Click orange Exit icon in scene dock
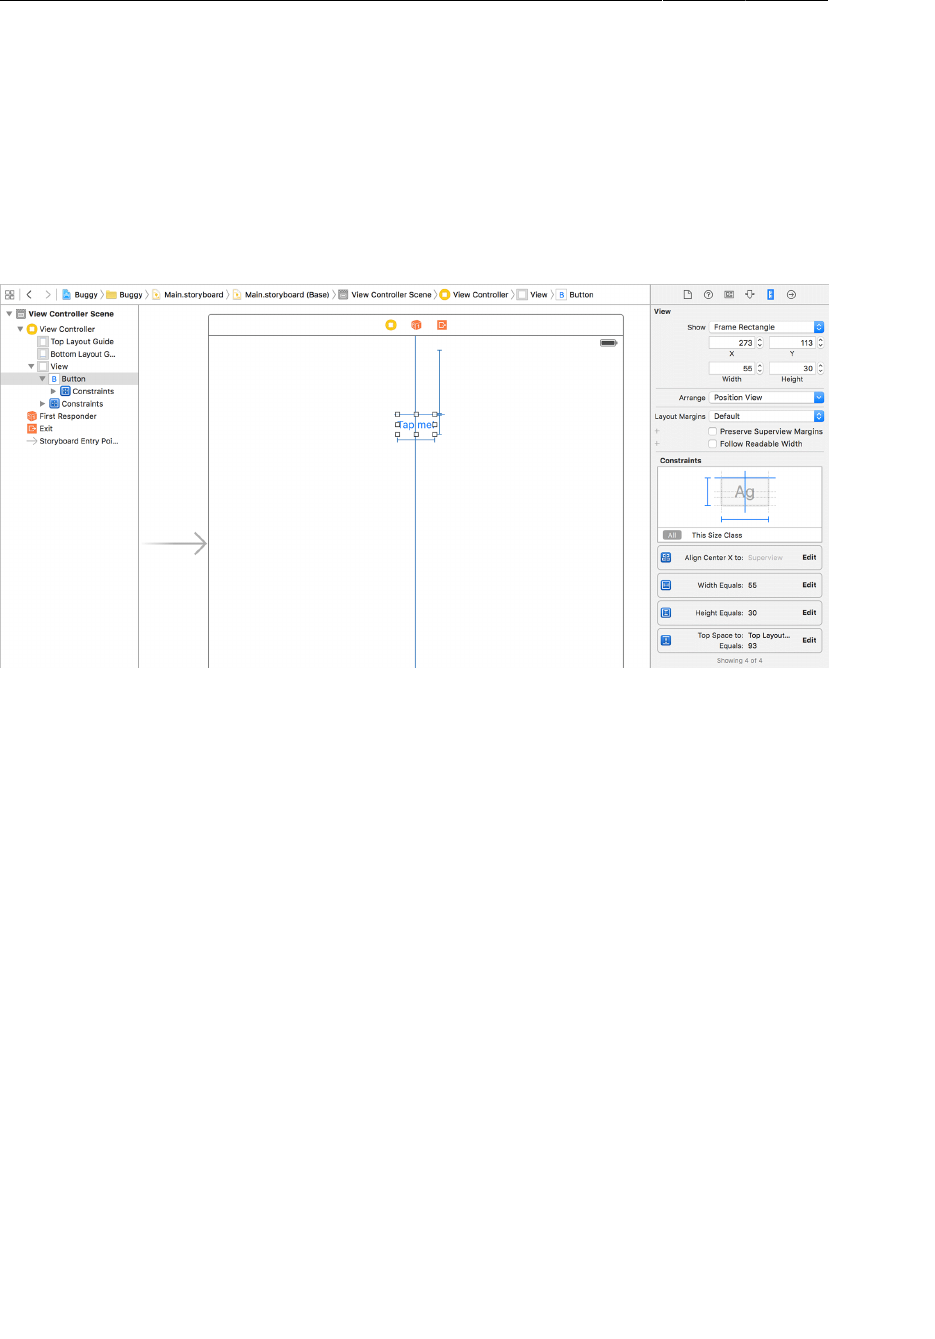 442,325
